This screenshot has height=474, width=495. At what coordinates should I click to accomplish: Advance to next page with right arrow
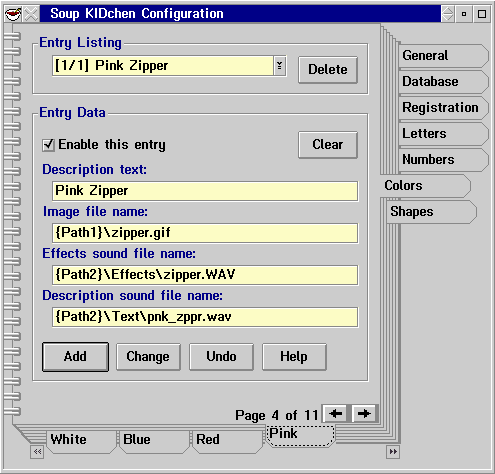point(364,414)
